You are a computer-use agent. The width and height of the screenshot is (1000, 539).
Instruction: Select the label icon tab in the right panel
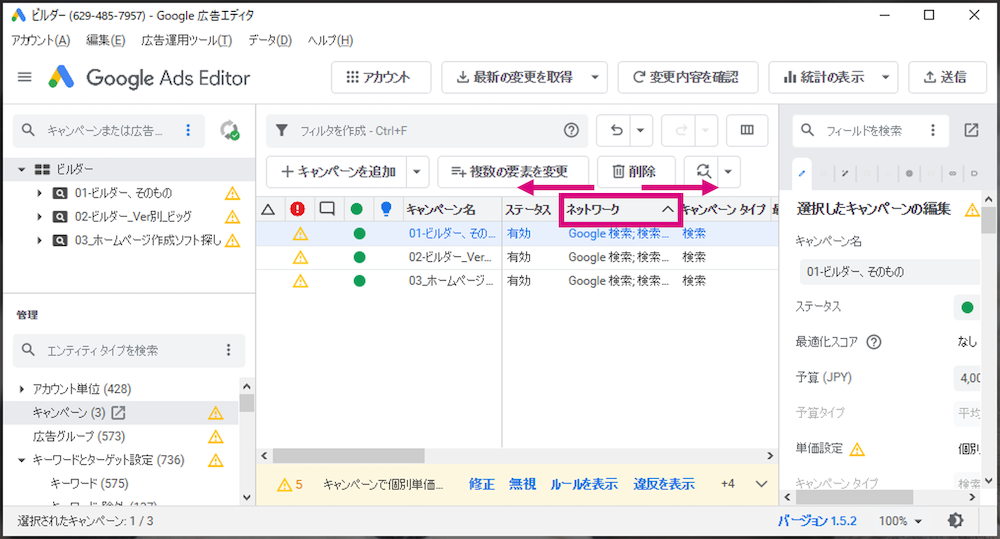[974, 174]
